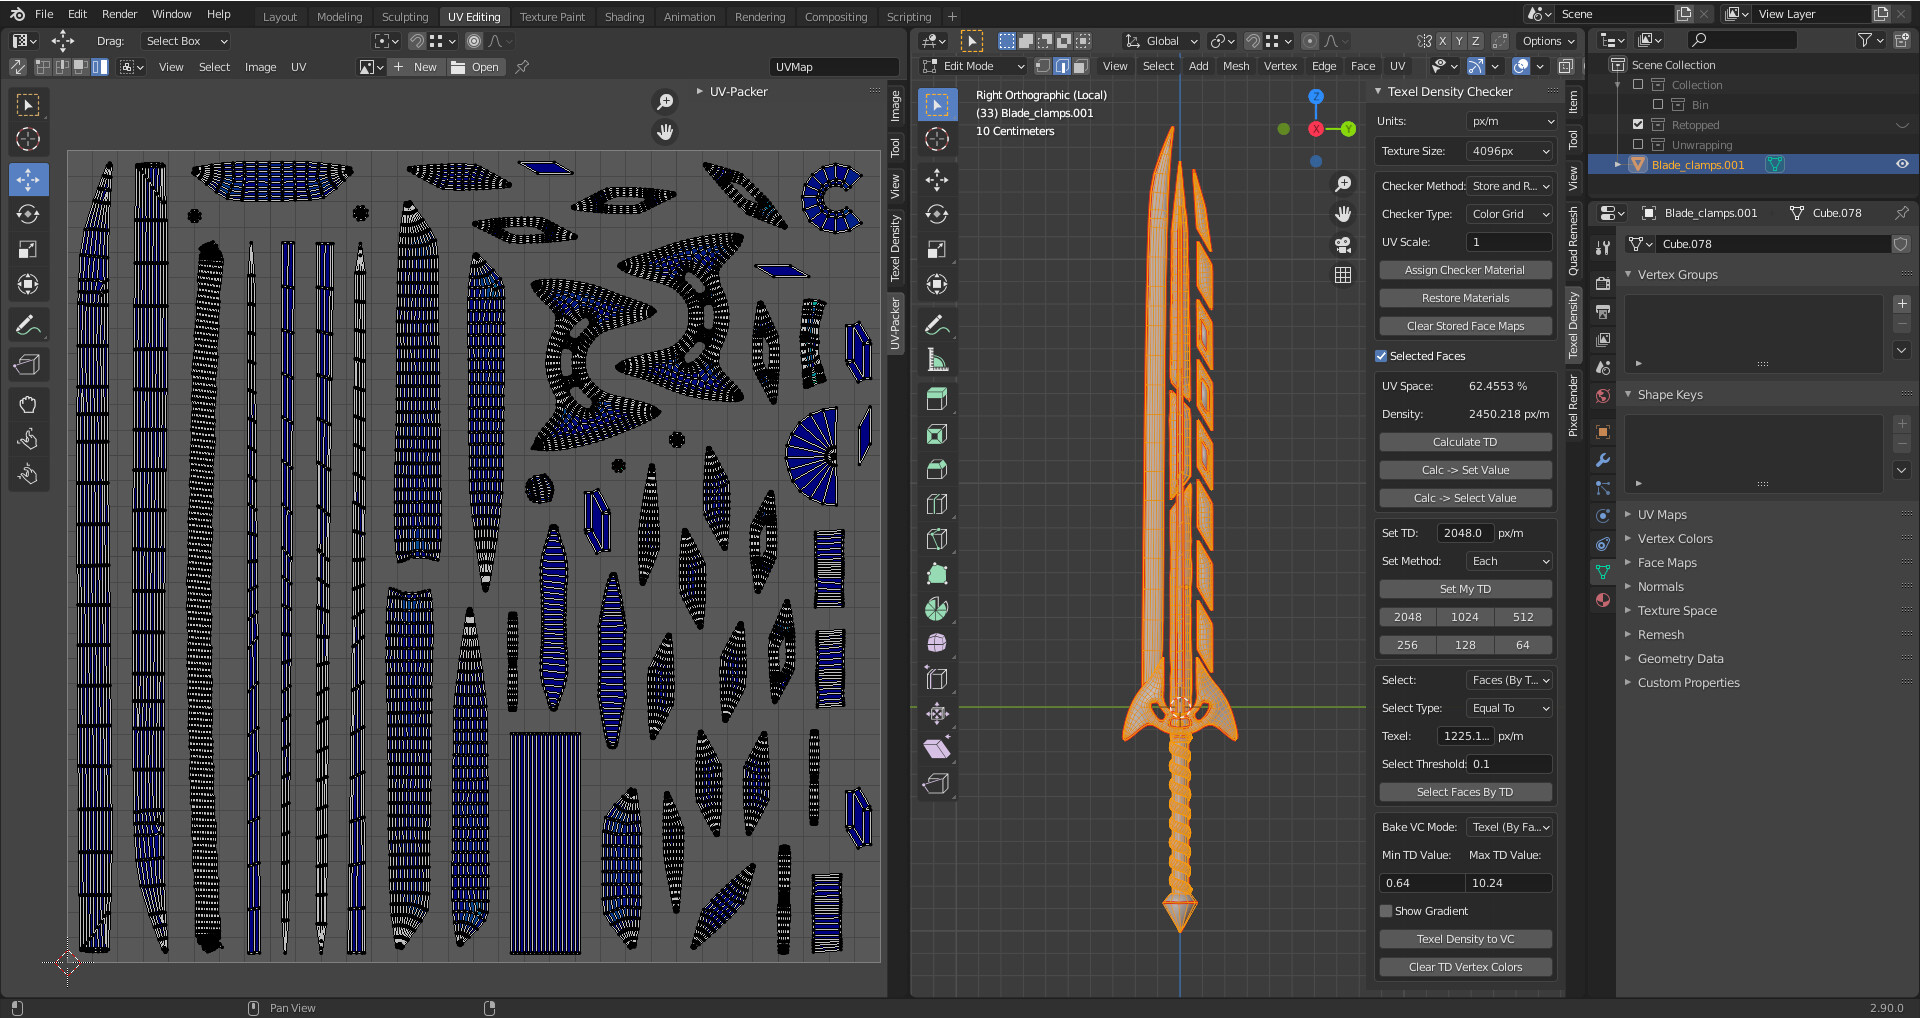Choose the Grab sculpt tool in UV editor

coord(28,404)
